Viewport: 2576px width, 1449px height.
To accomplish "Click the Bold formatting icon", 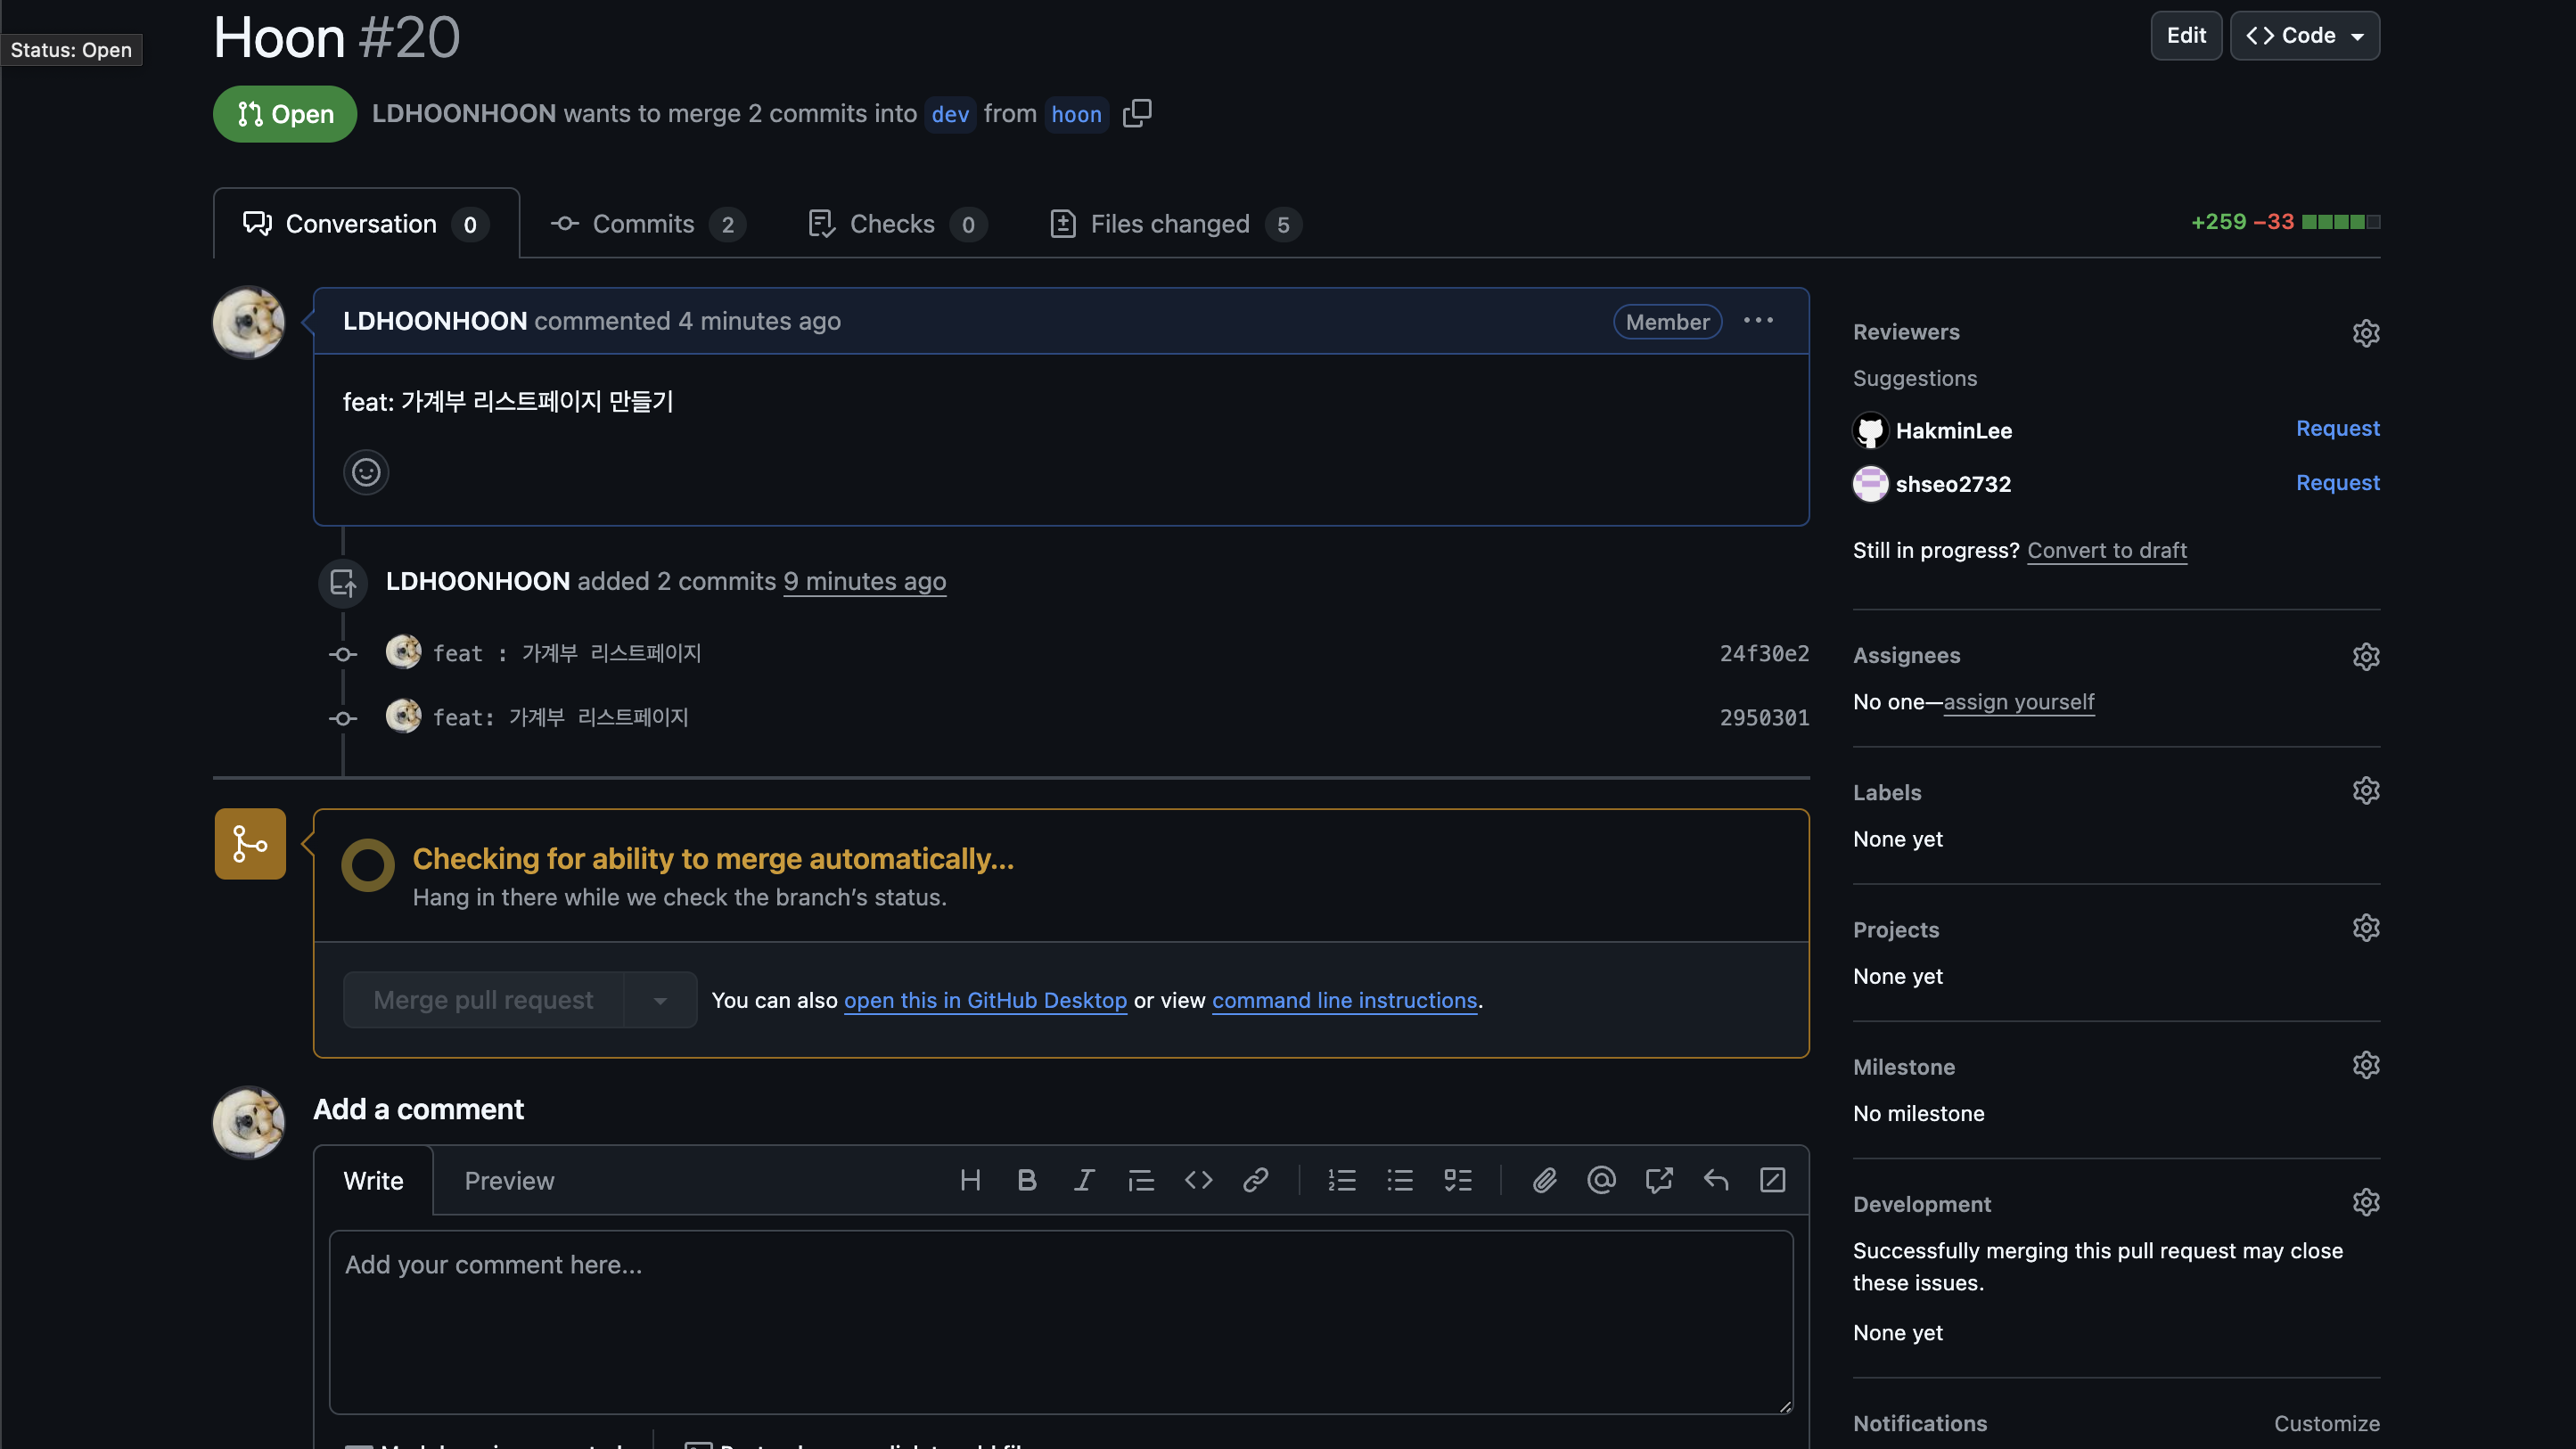I will (1026, 1180).
